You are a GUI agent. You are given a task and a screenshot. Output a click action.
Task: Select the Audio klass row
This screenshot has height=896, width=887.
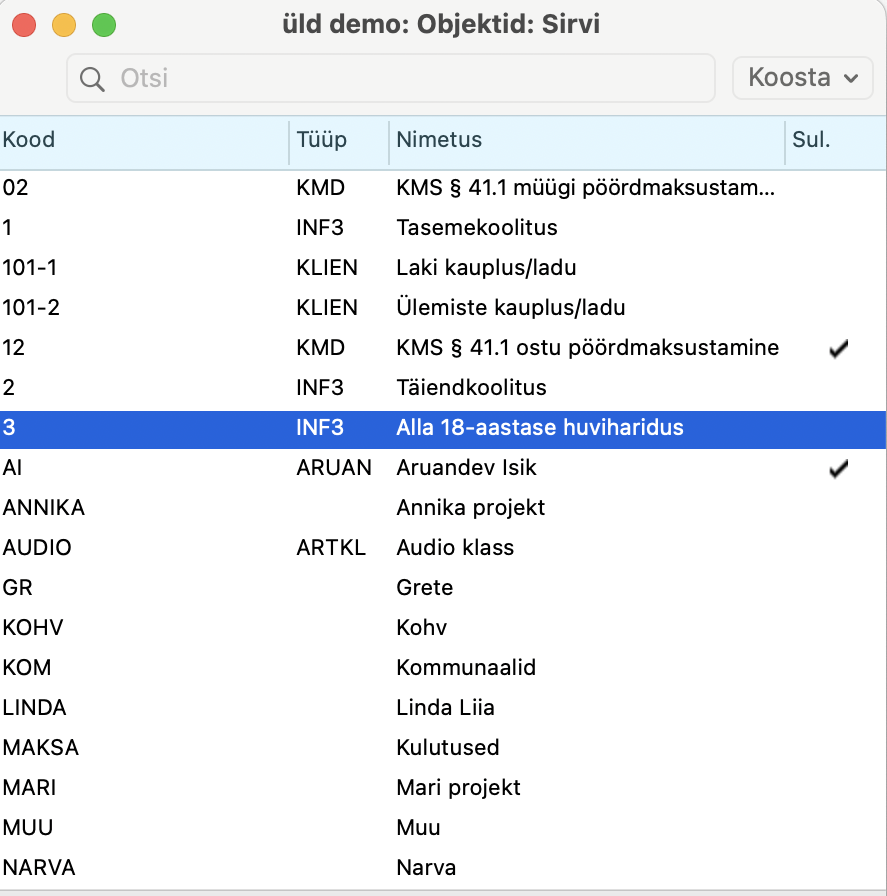pyautogui.click(x=444, y=547)
